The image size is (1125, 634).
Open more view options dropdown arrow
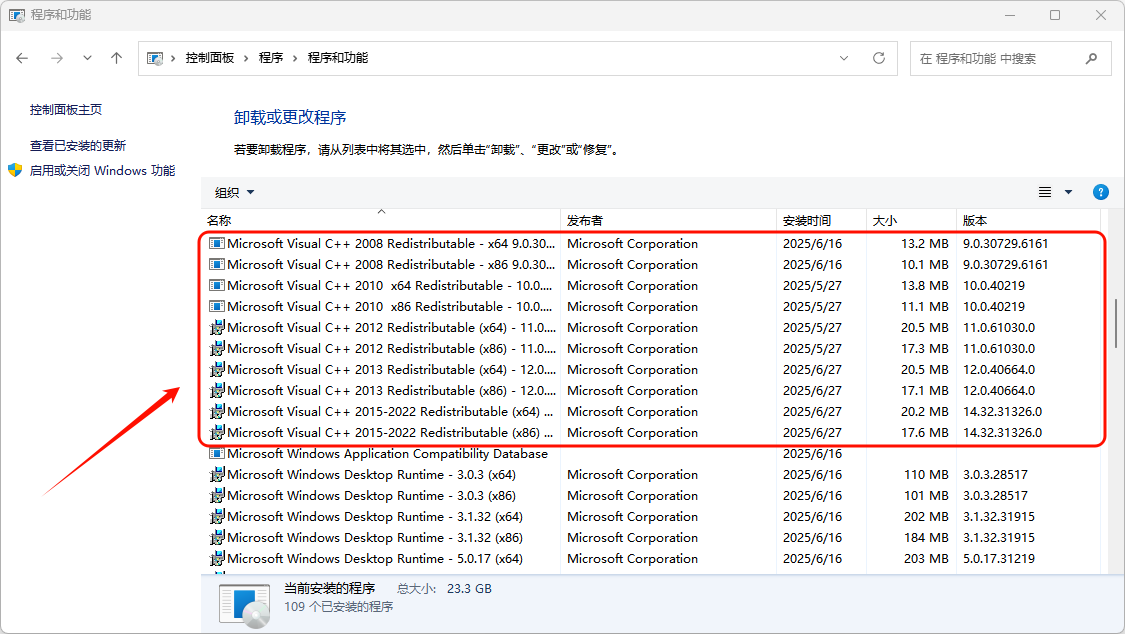(x=1068, y=192)
